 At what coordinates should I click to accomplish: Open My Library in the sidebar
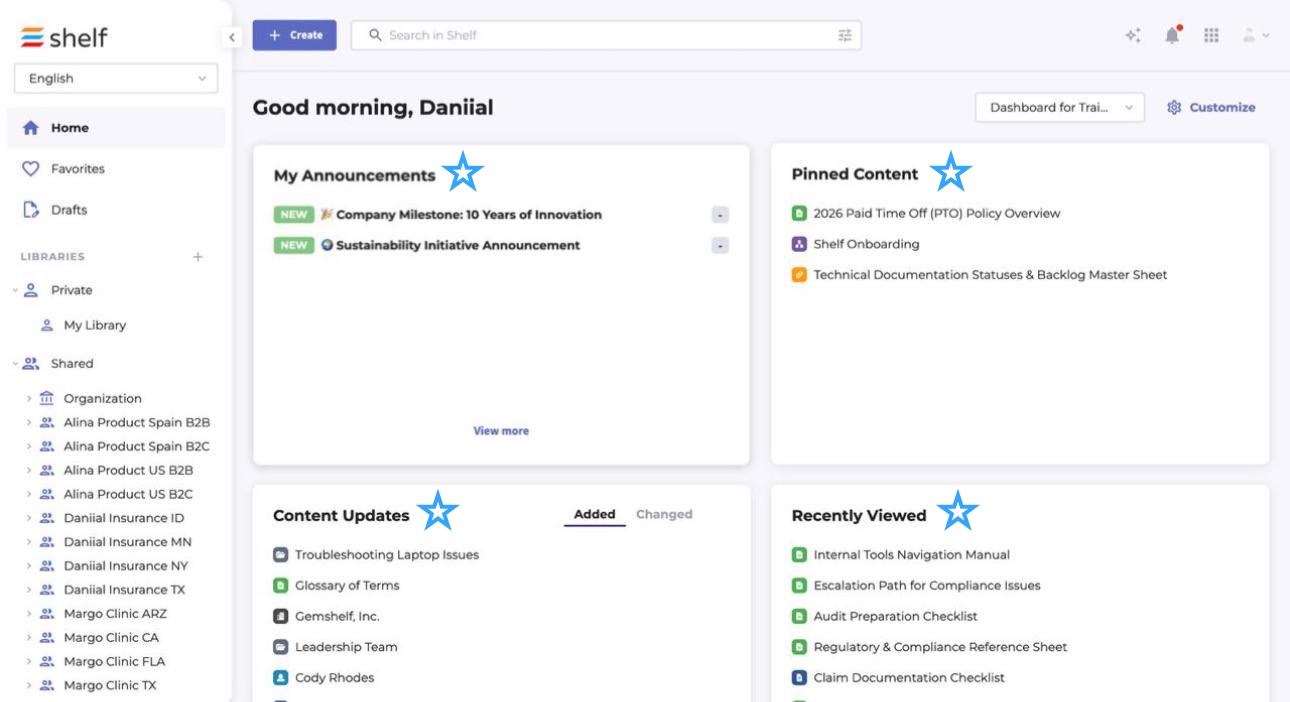point(95,326)
